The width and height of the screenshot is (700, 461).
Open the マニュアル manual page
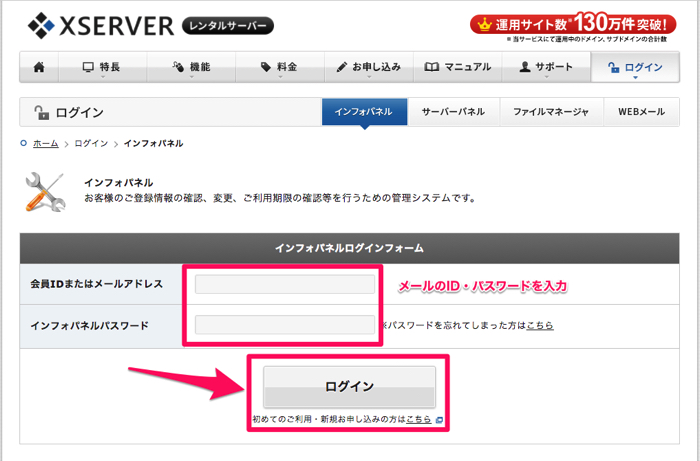click(x=458, y=67)
